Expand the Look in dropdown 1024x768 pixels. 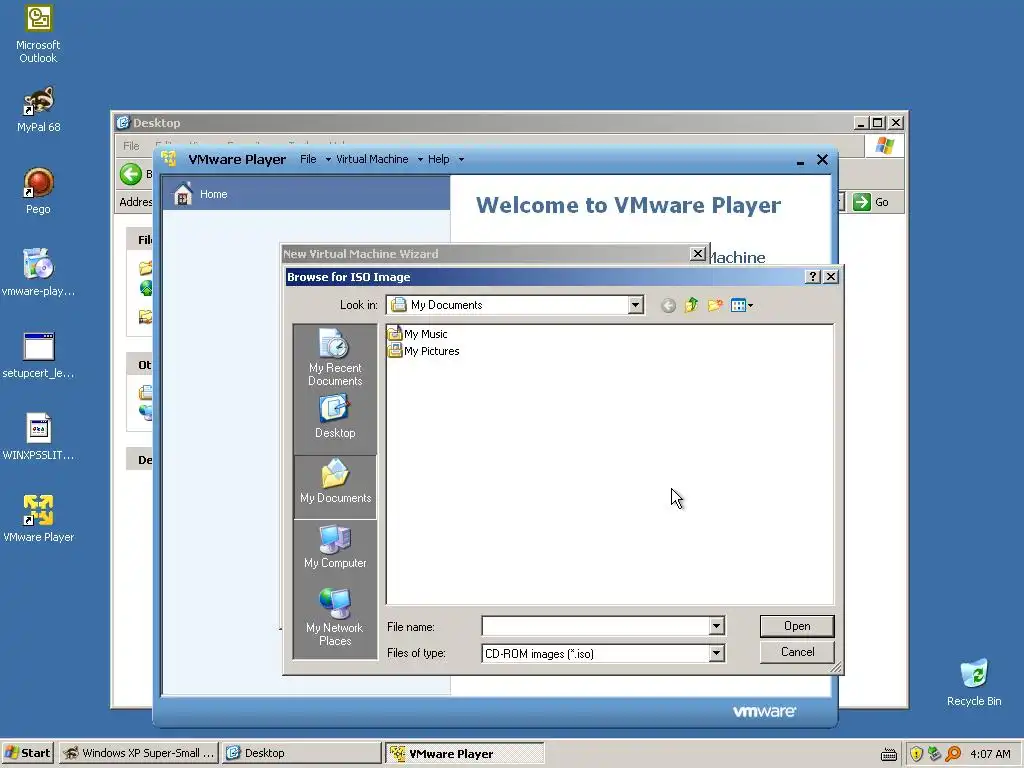(635, 305)
